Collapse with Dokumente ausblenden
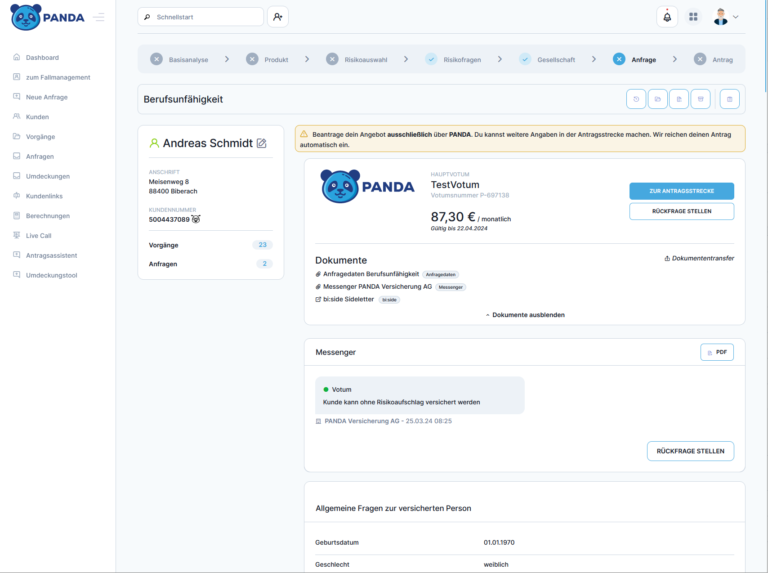This screenshot has width=768, height=573. 525,315
